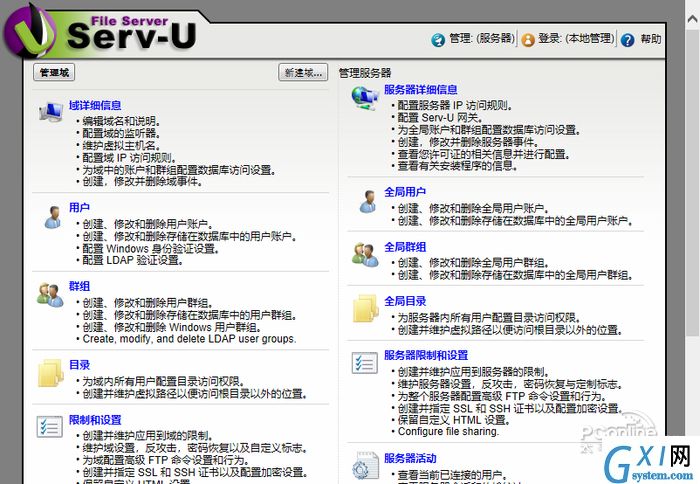
Task: Click the globe icon for 服务器详细信息
Action: click(365, 97)
